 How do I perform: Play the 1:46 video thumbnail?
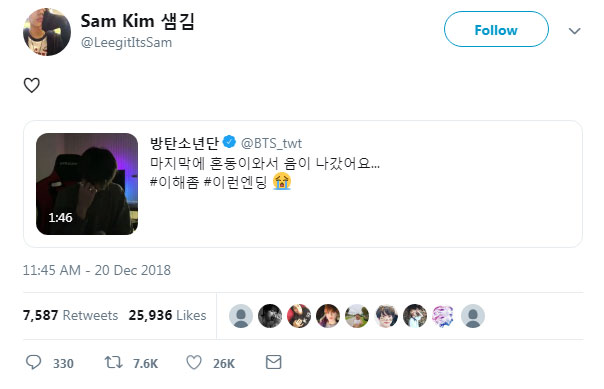coord(87,184)
